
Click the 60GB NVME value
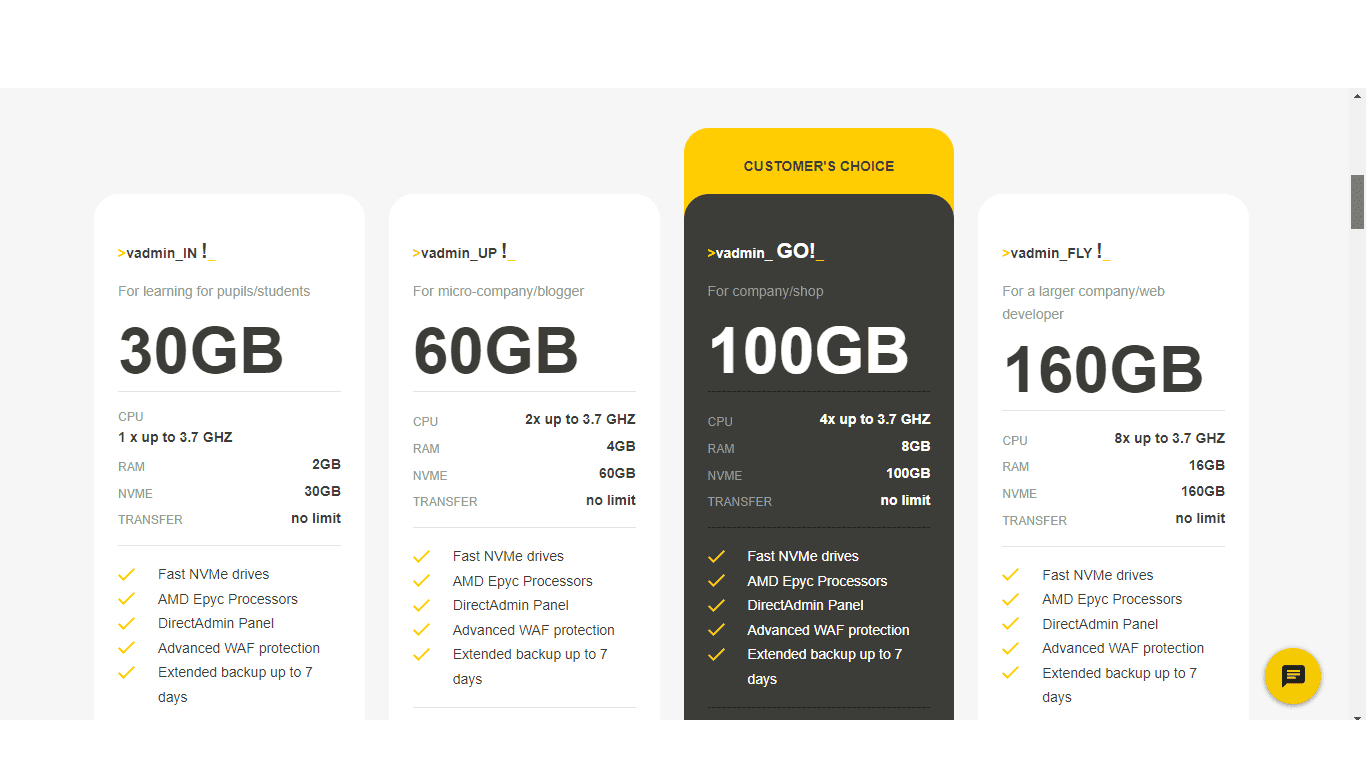point(617,473)
